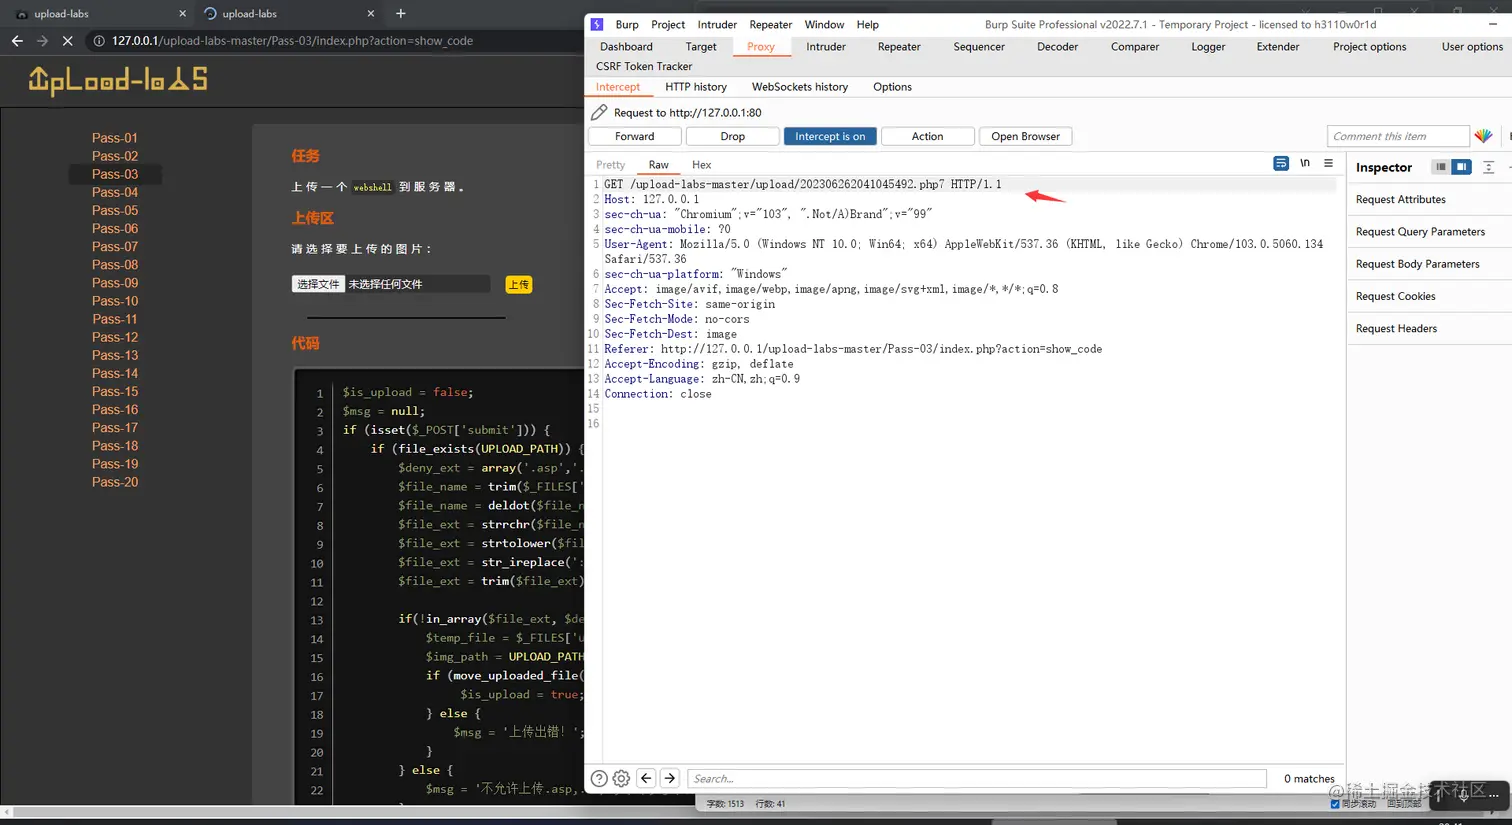The image size is (1512, 825).
Task: Toggle the 'Intercept is on' button
Action: [x=830, y=136]
